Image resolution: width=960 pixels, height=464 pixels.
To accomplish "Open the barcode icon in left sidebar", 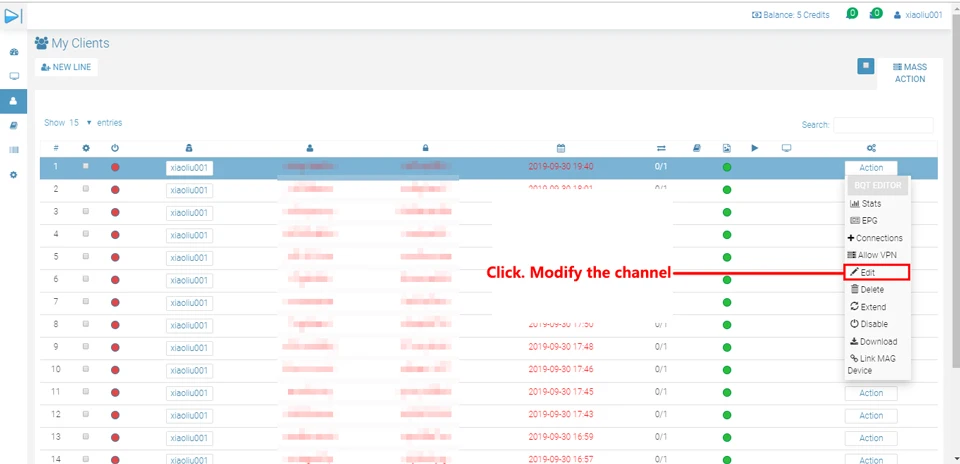I will (x=13, y=150).
